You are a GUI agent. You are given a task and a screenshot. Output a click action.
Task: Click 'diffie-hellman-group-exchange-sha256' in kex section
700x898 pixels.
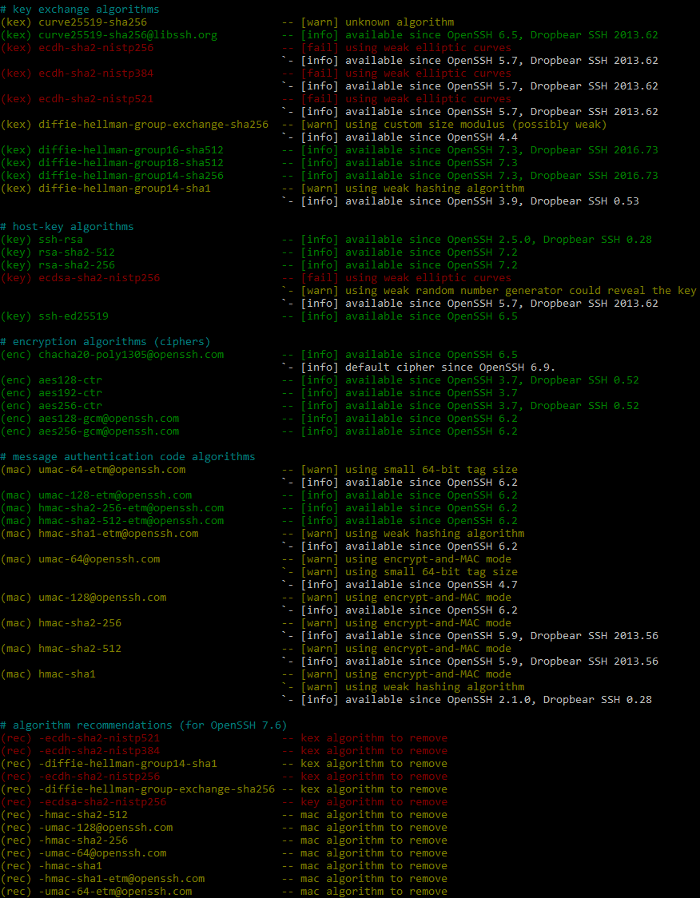(153, 124)
